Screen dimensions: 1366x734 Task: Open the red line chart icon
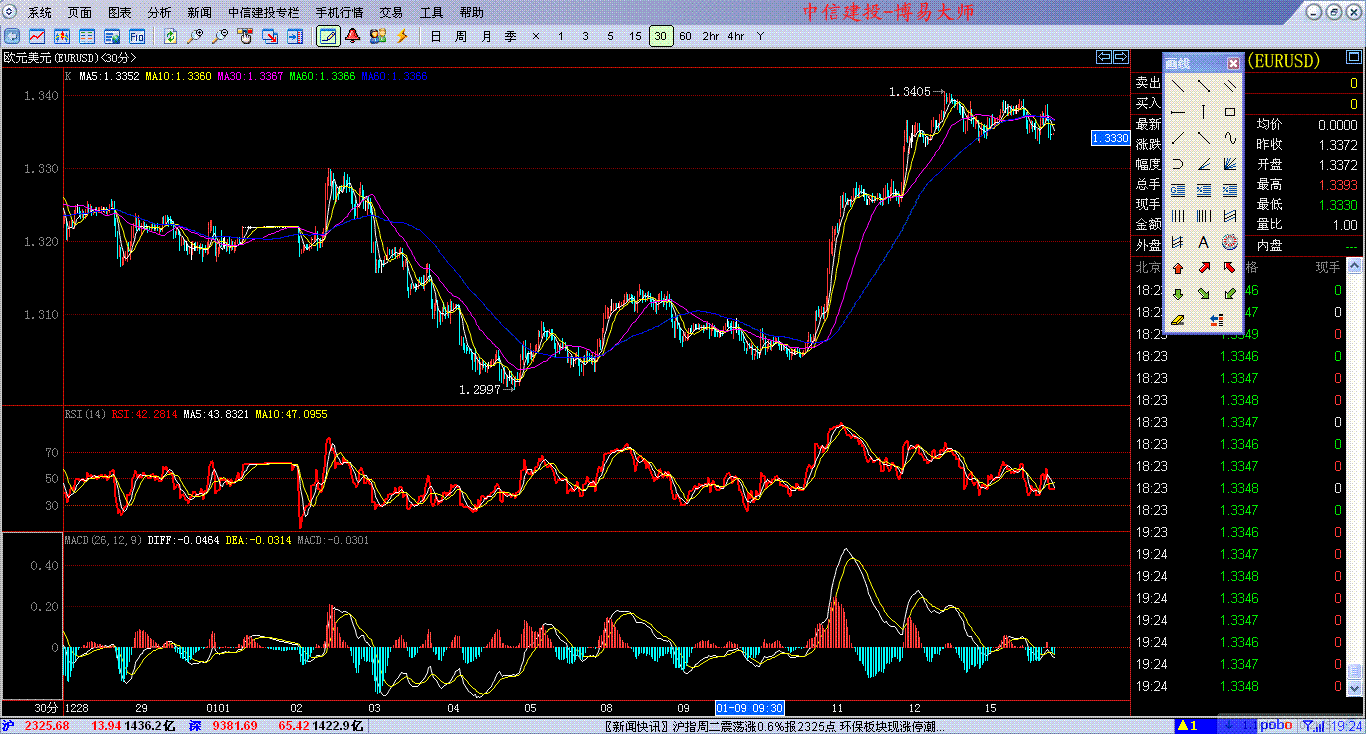[x=36, y=36]
